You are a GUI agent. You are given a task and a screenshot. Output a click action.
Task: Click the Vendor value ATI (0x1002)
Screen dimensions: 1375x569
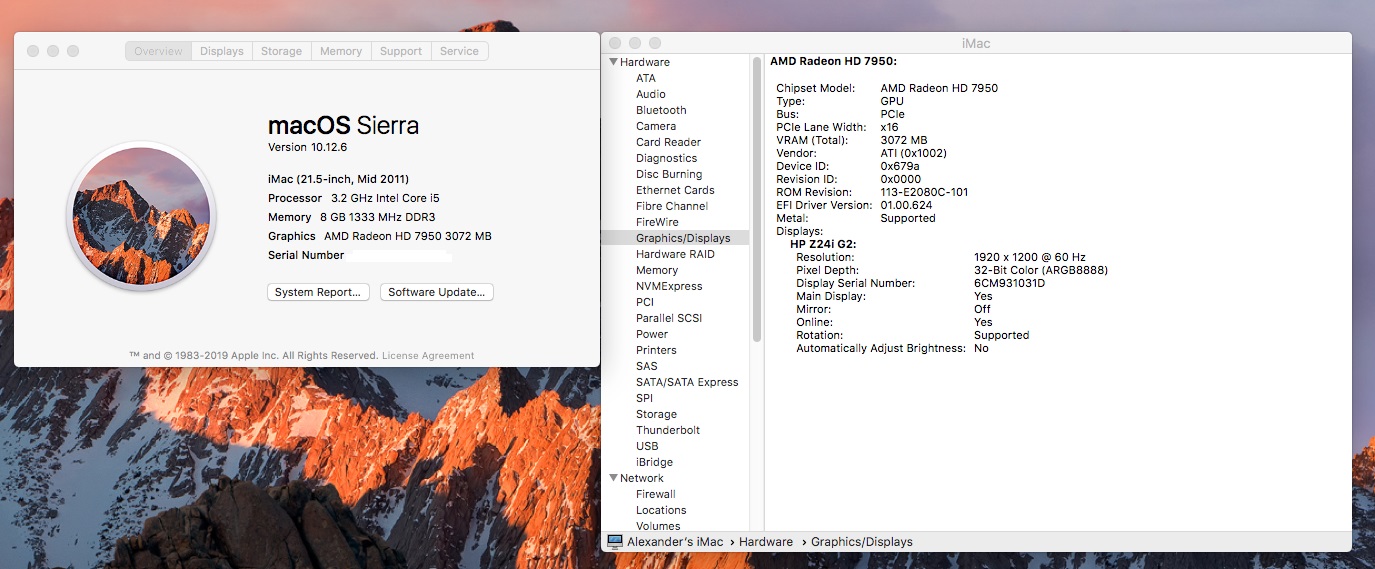pyautogui.click(x=913, y=153)
